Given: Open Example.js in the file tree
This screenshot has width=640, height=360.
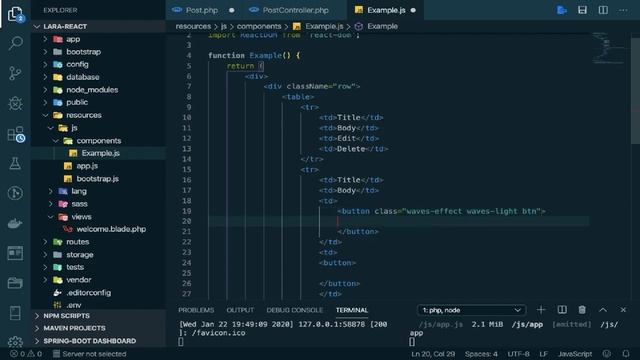Looking at the screenshot, I should [x=98, y=153].
